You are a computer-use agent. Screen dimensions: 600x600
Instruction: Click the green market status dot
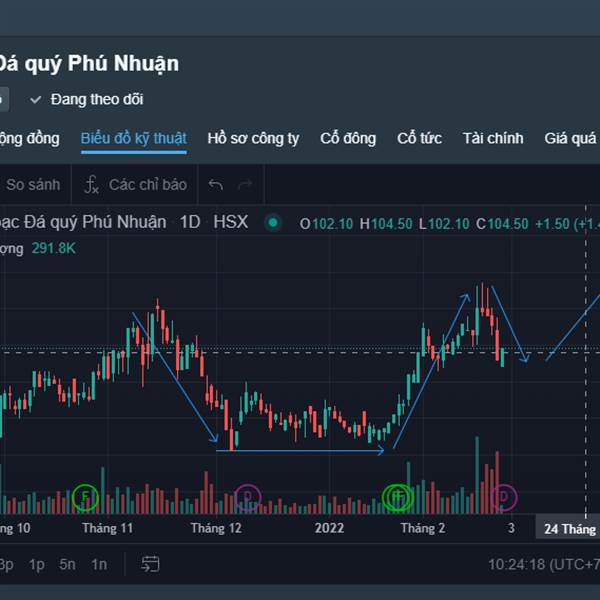click(273, 223)
